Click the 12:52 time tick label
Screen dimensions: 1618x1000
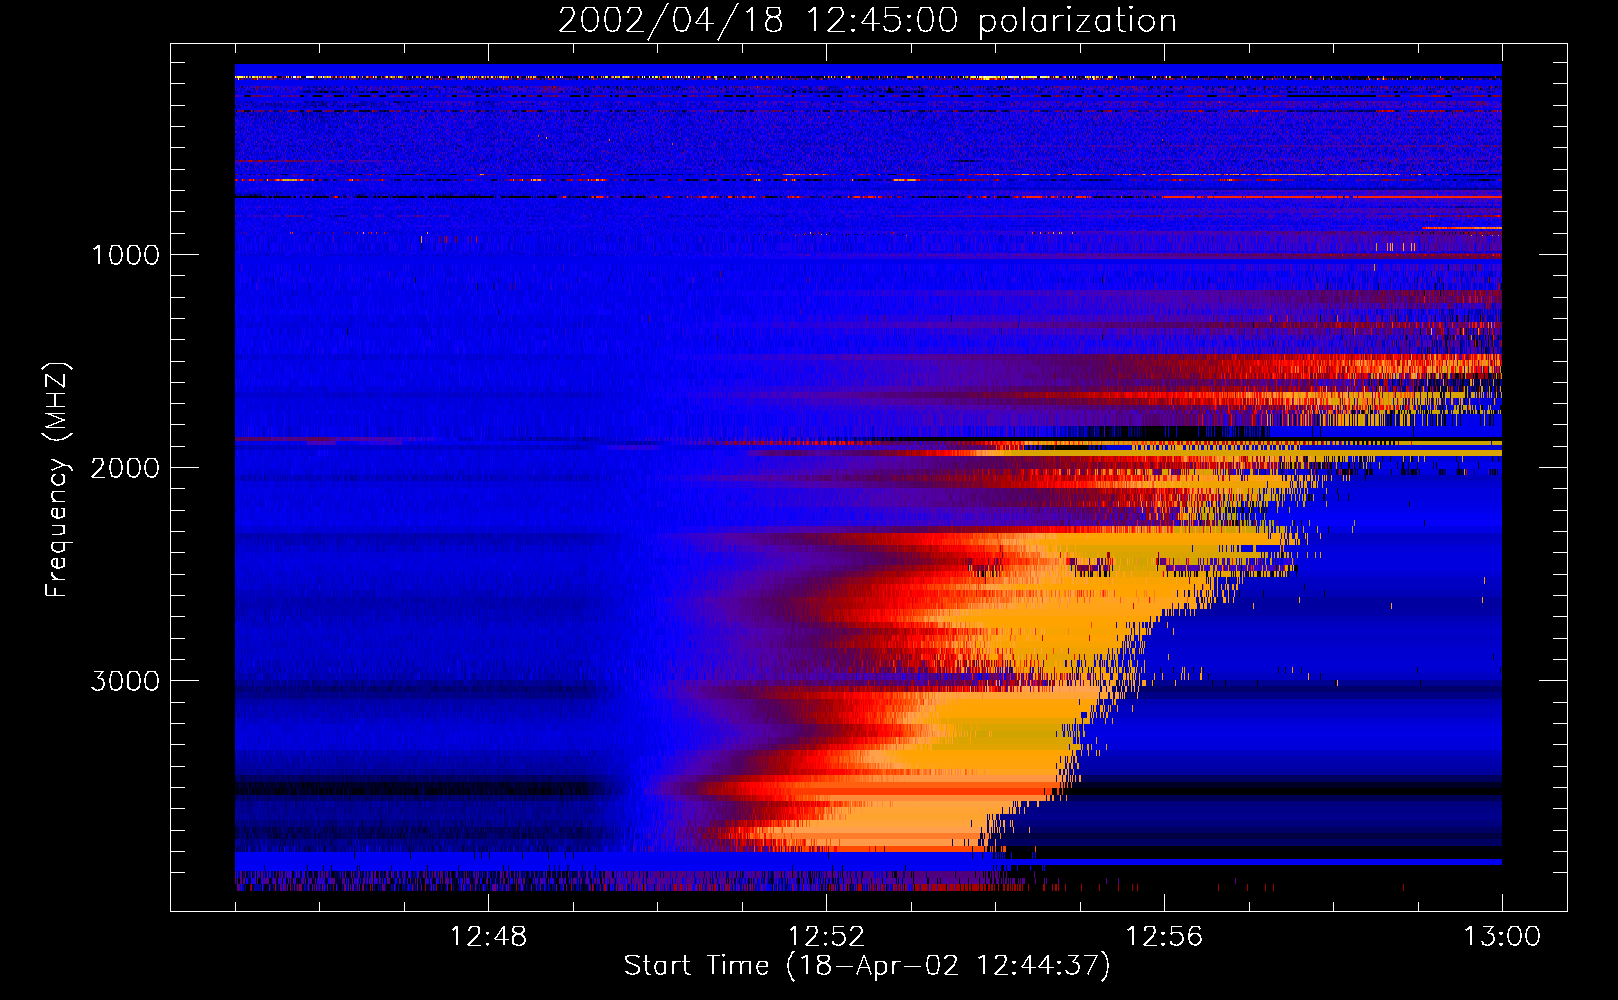[826, 937]
